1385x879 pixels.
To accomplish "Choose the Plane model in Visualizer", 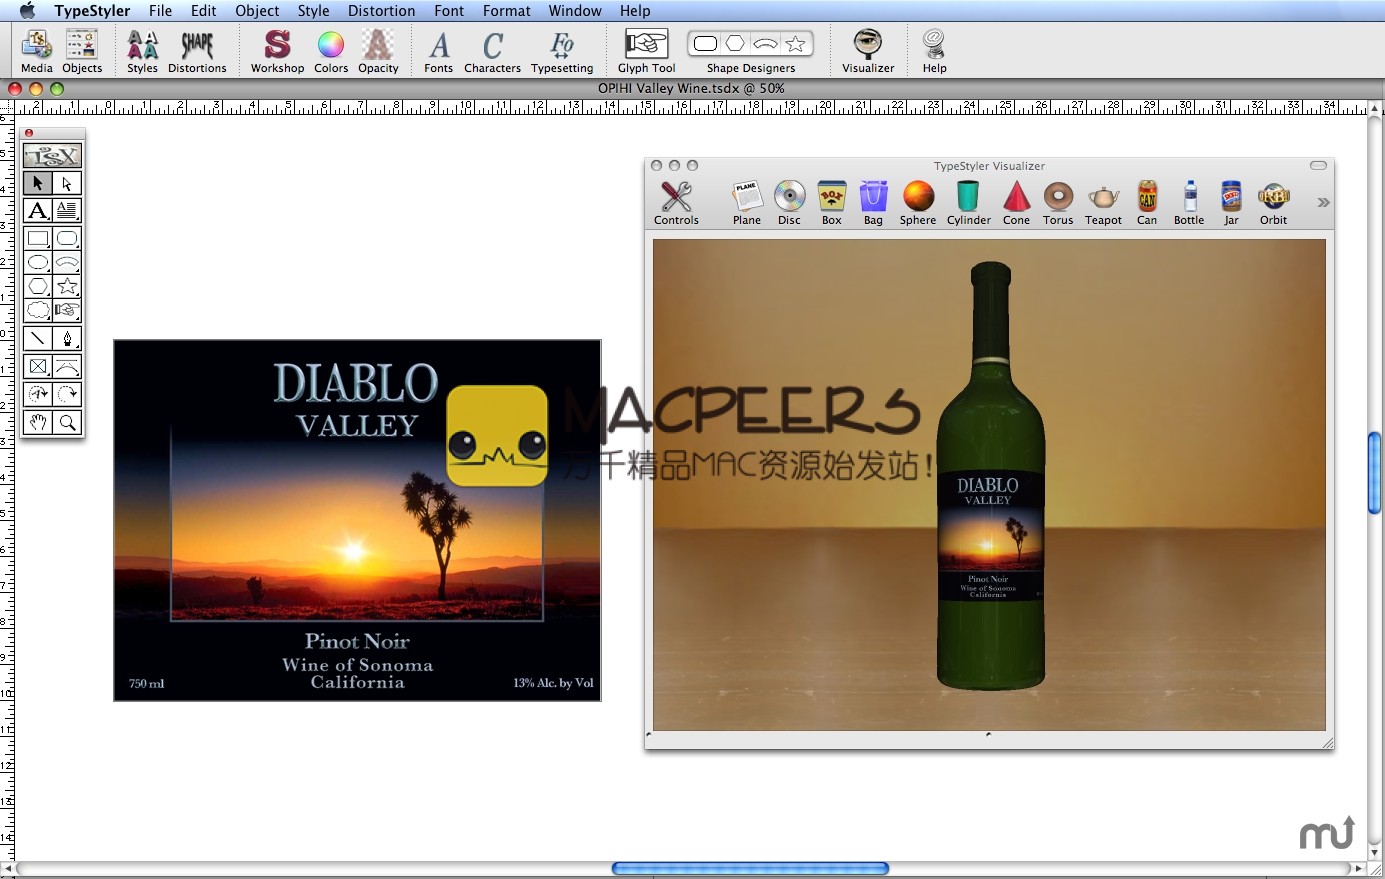I will coord(747,203).
